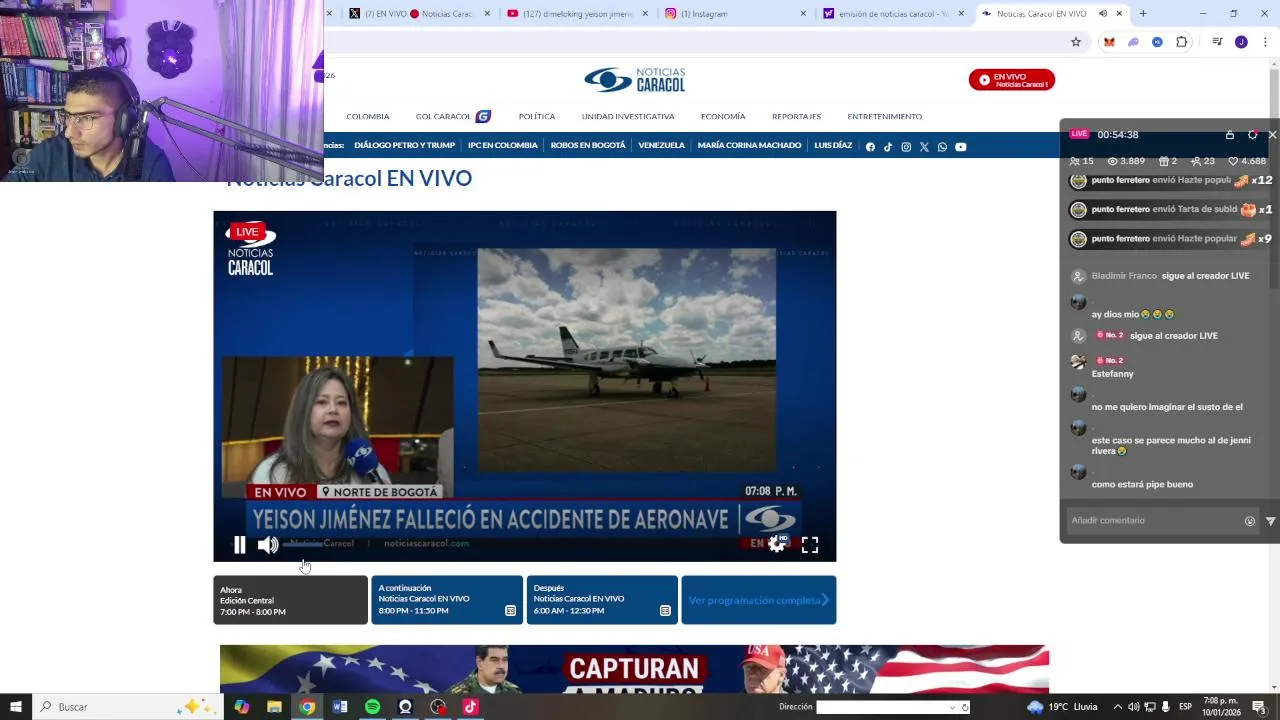Select A continuación 8:00 PM schedule card
The width and height of the screenshot is (1280, 720).
(x=447, y=600)
